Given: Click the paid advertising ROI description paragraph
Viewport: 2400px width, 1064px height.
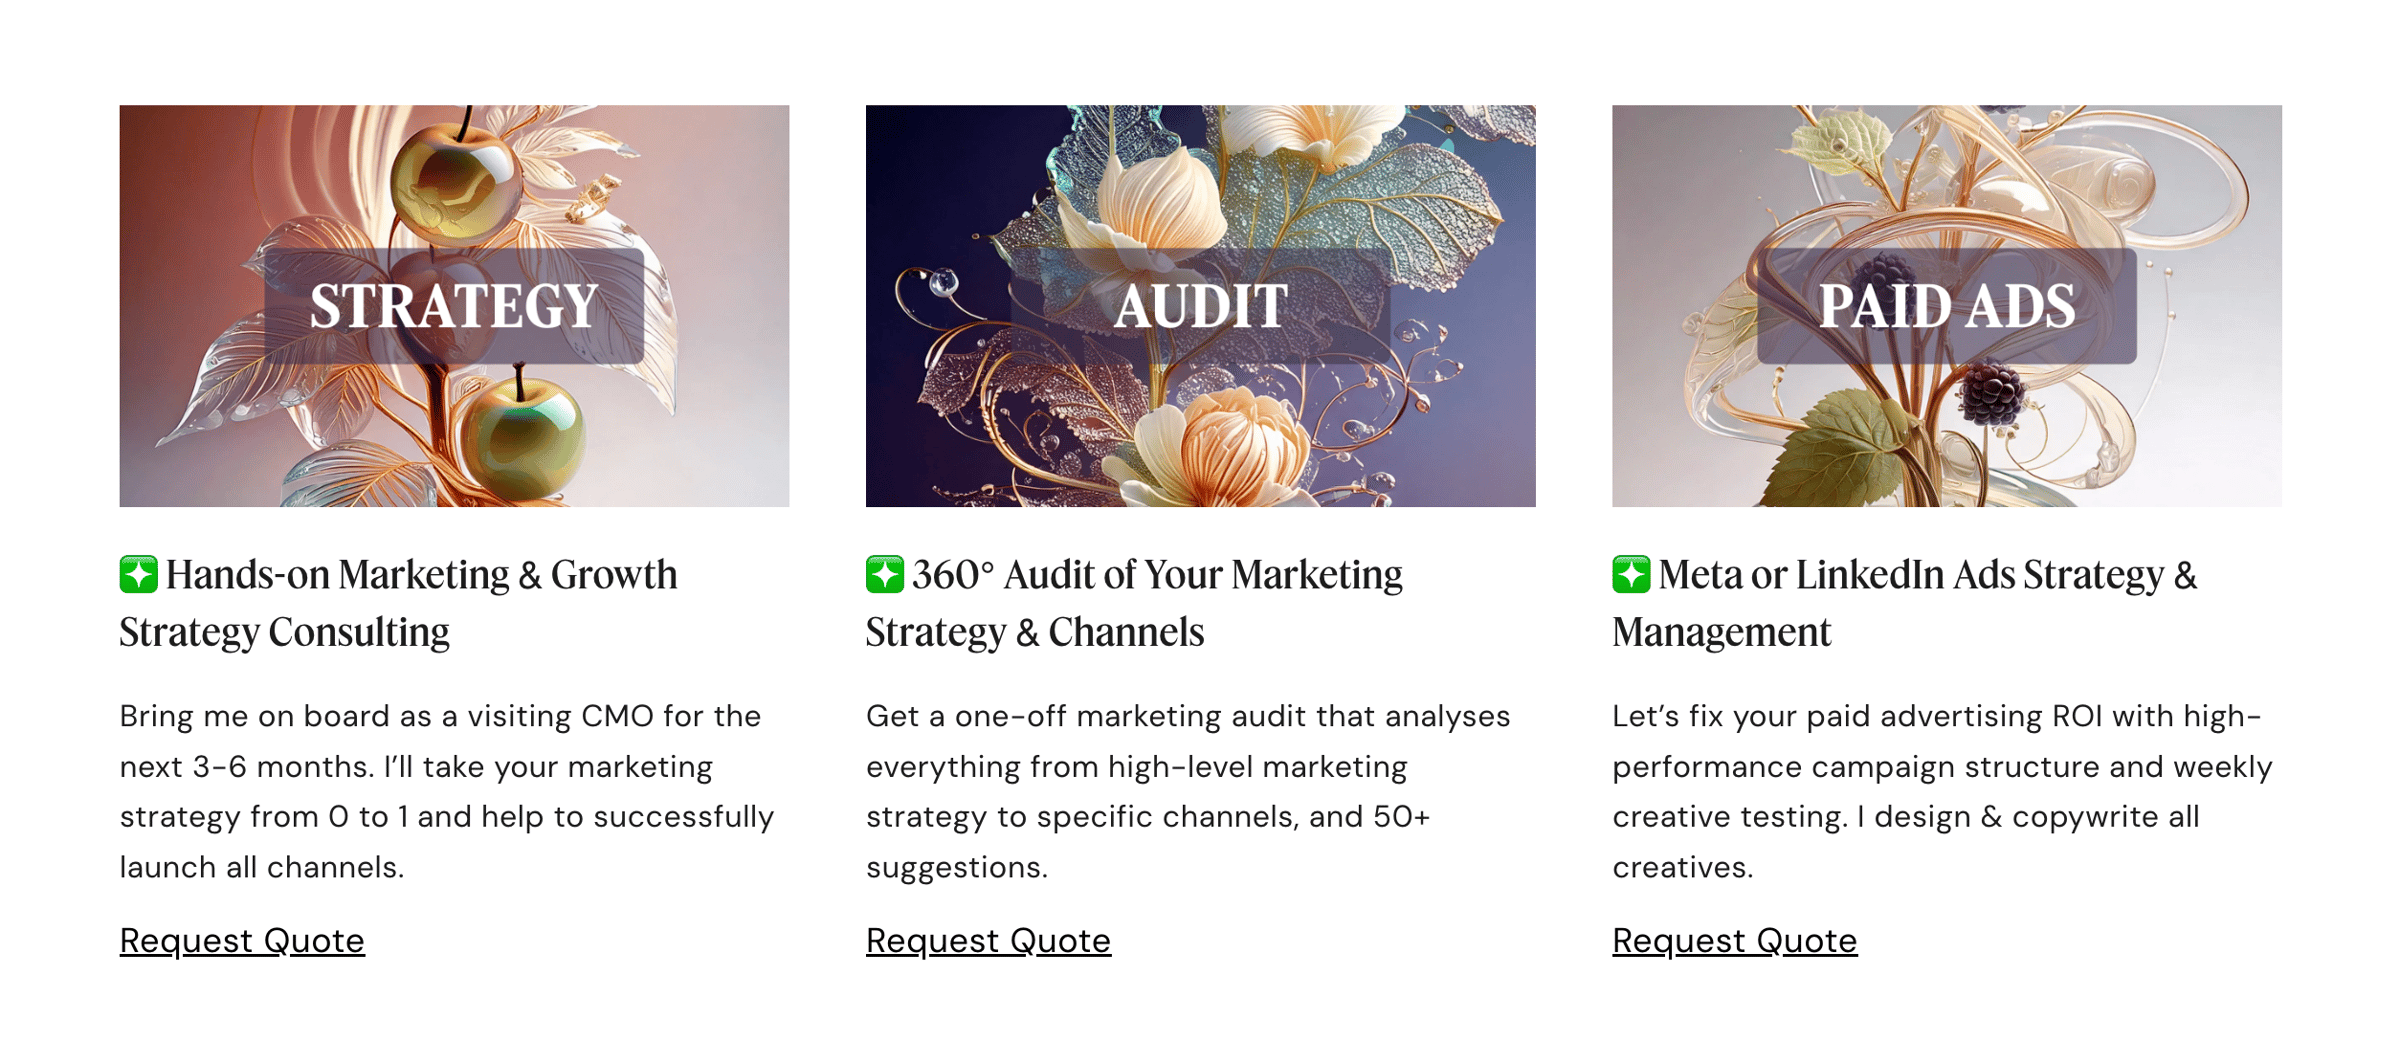Looking at the screenshot, I should (1942, 791).
